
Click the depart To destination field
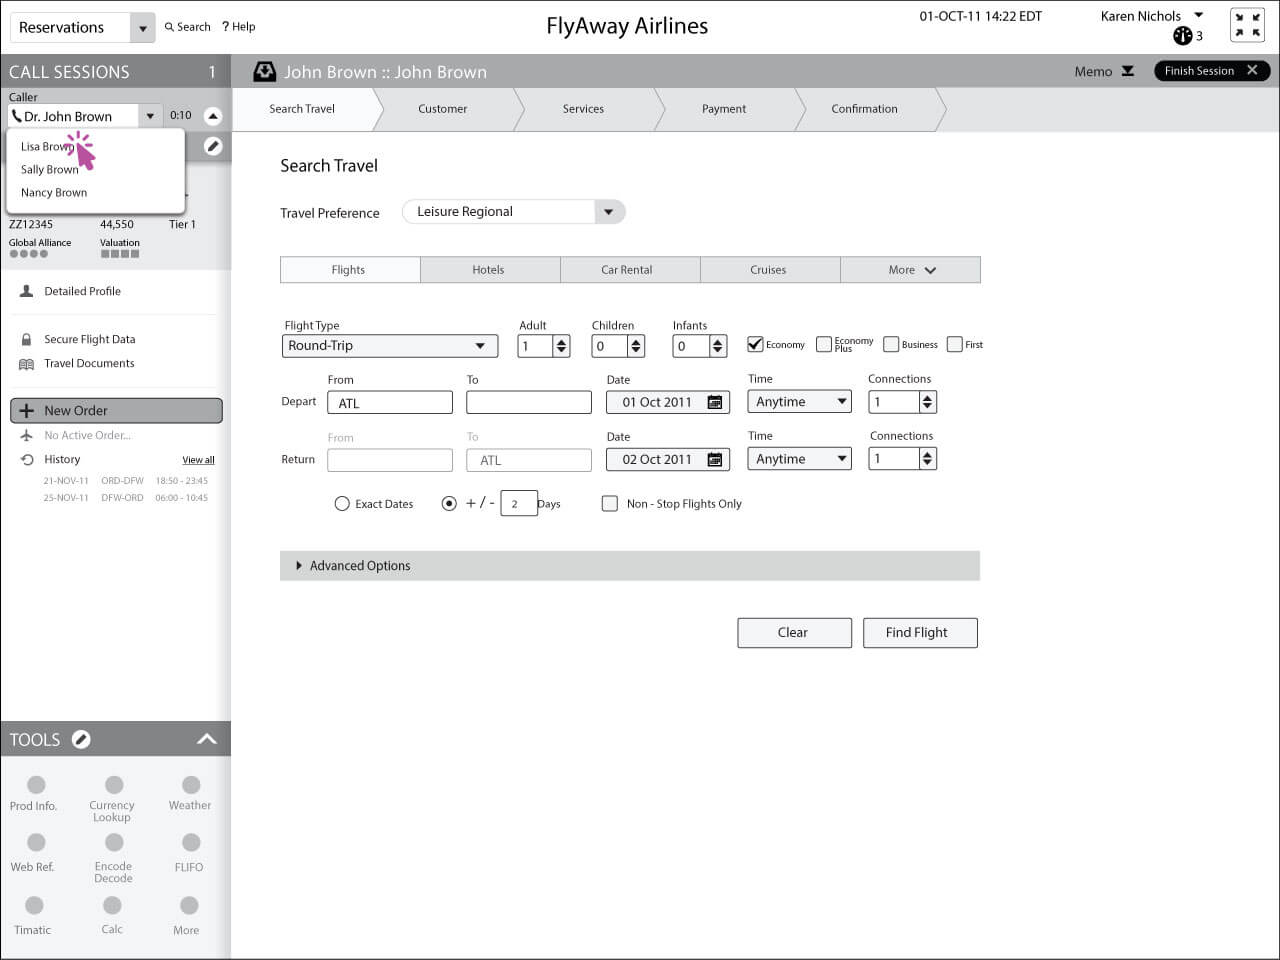(x=529, y=402)
